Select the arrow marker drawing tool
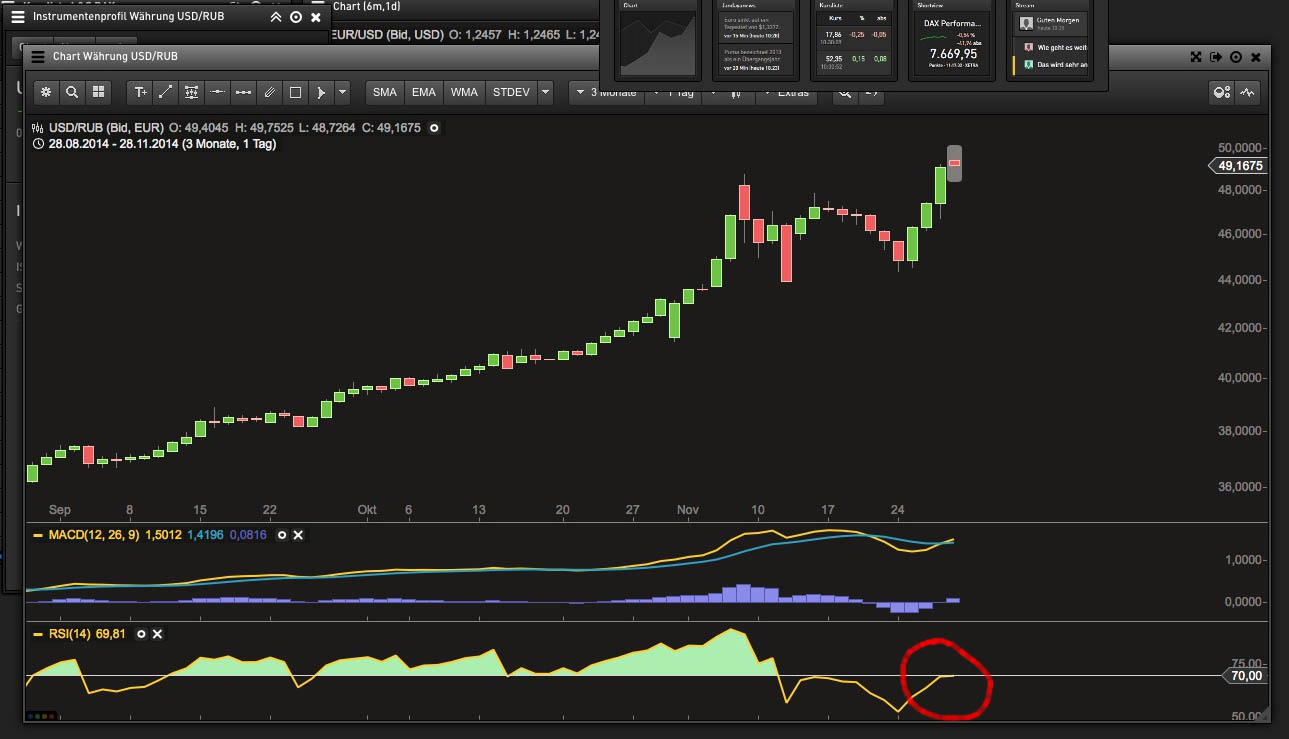 click(x=321, y=92)
